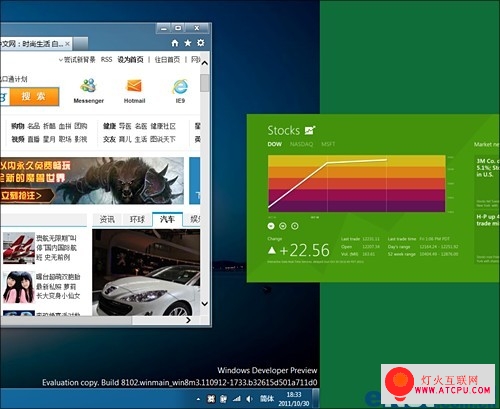500x409 pixels.
Task: Open the airplane news thumbnail
Action: (x=19, y=248)
